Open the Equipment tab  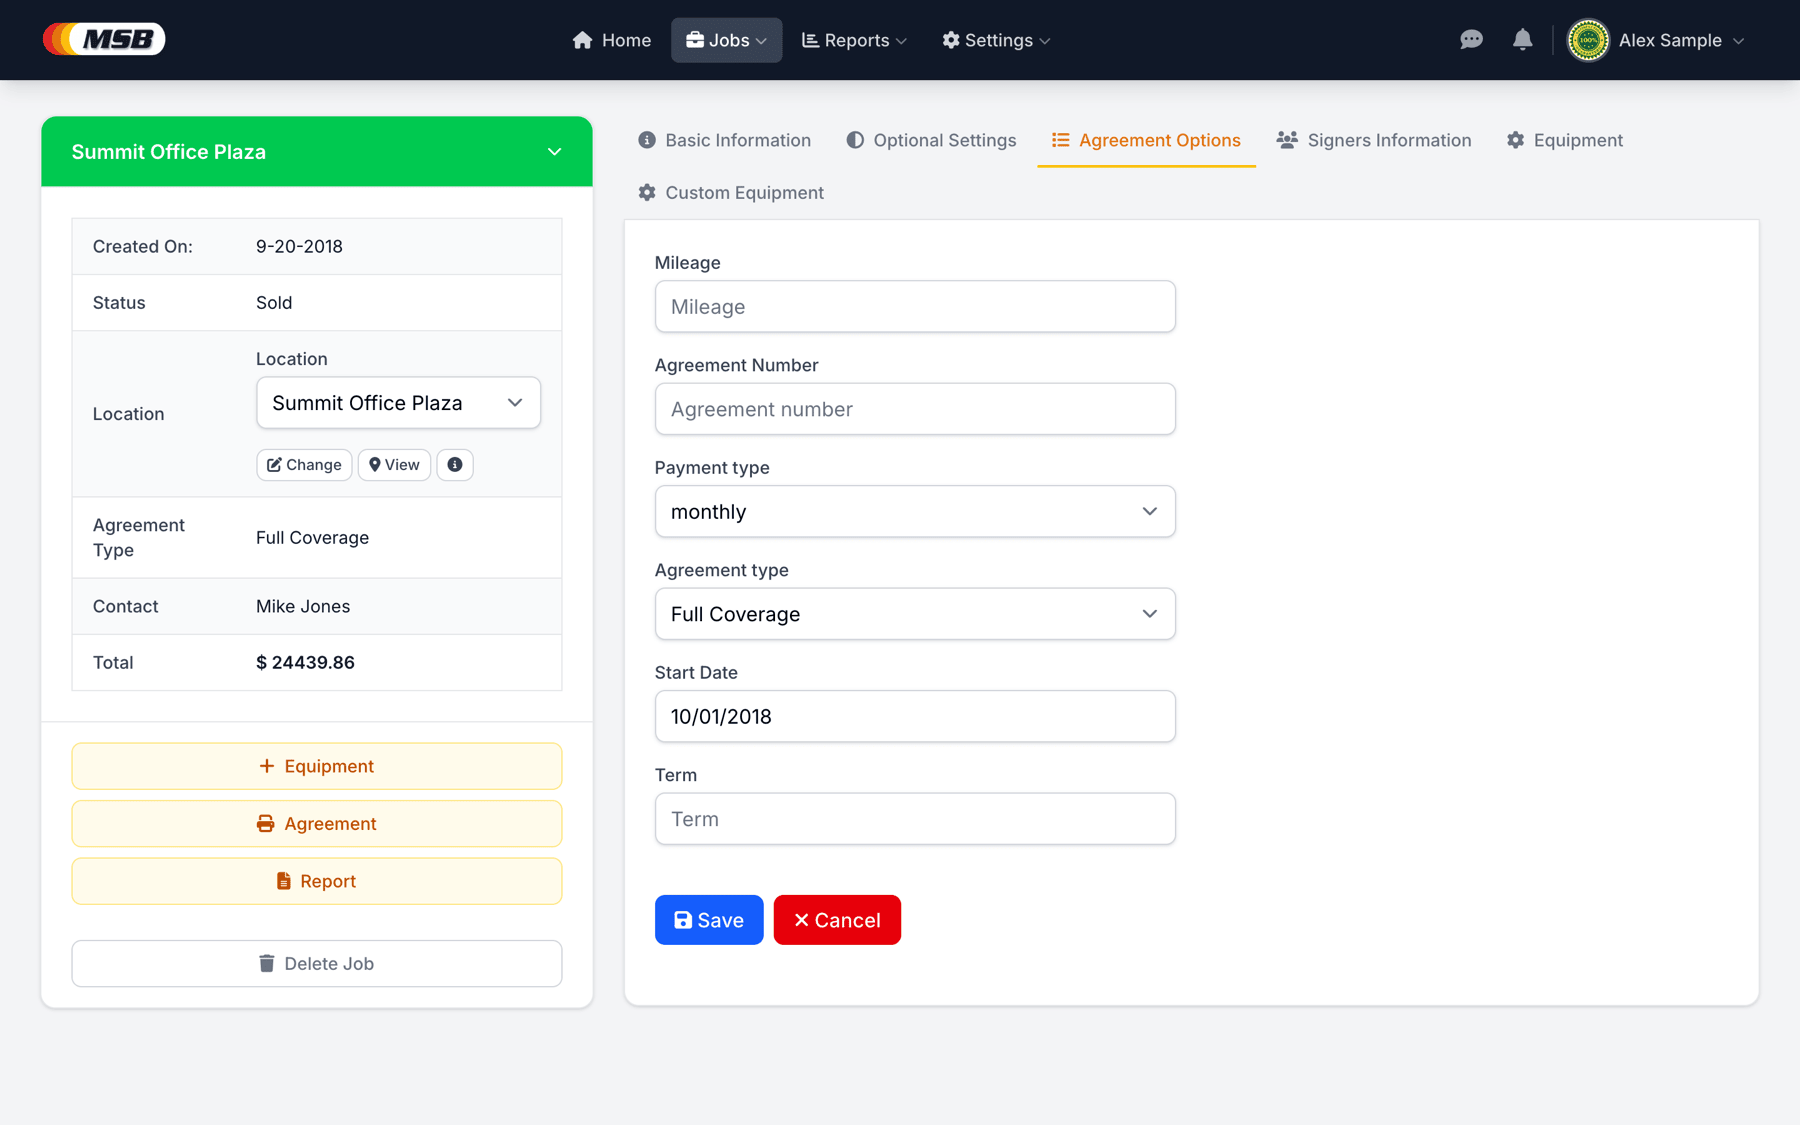pos(1565,140)
